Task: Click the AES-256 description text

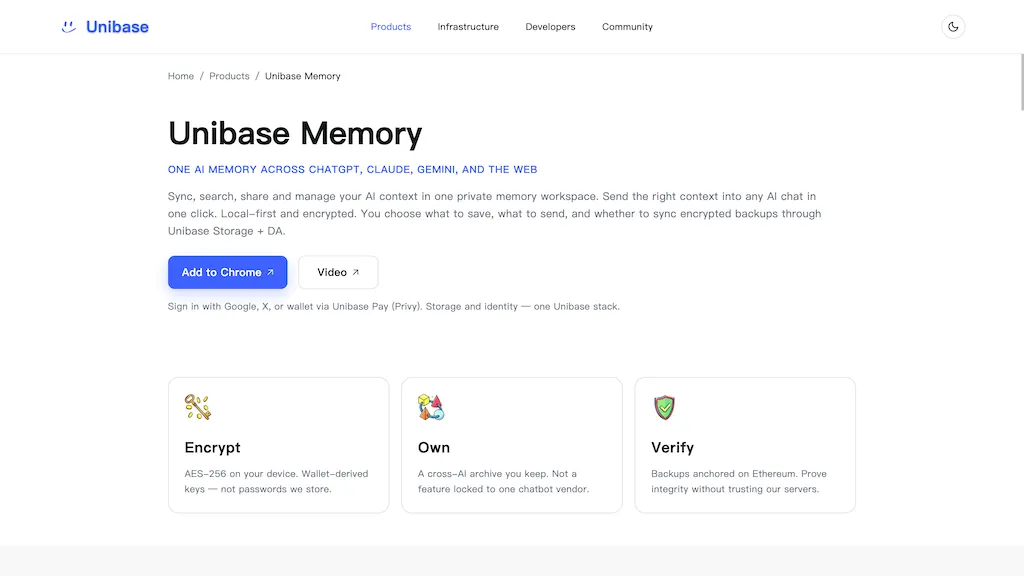Action: (x=276, y=481)
